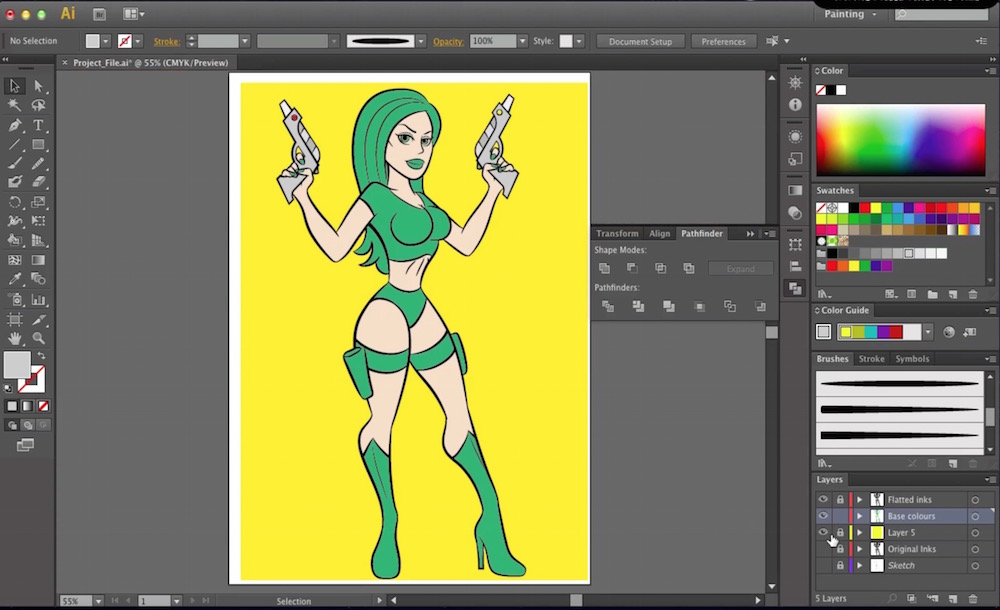Open the Opacity dropdown

pyautogui.click(x=522, y=41)
